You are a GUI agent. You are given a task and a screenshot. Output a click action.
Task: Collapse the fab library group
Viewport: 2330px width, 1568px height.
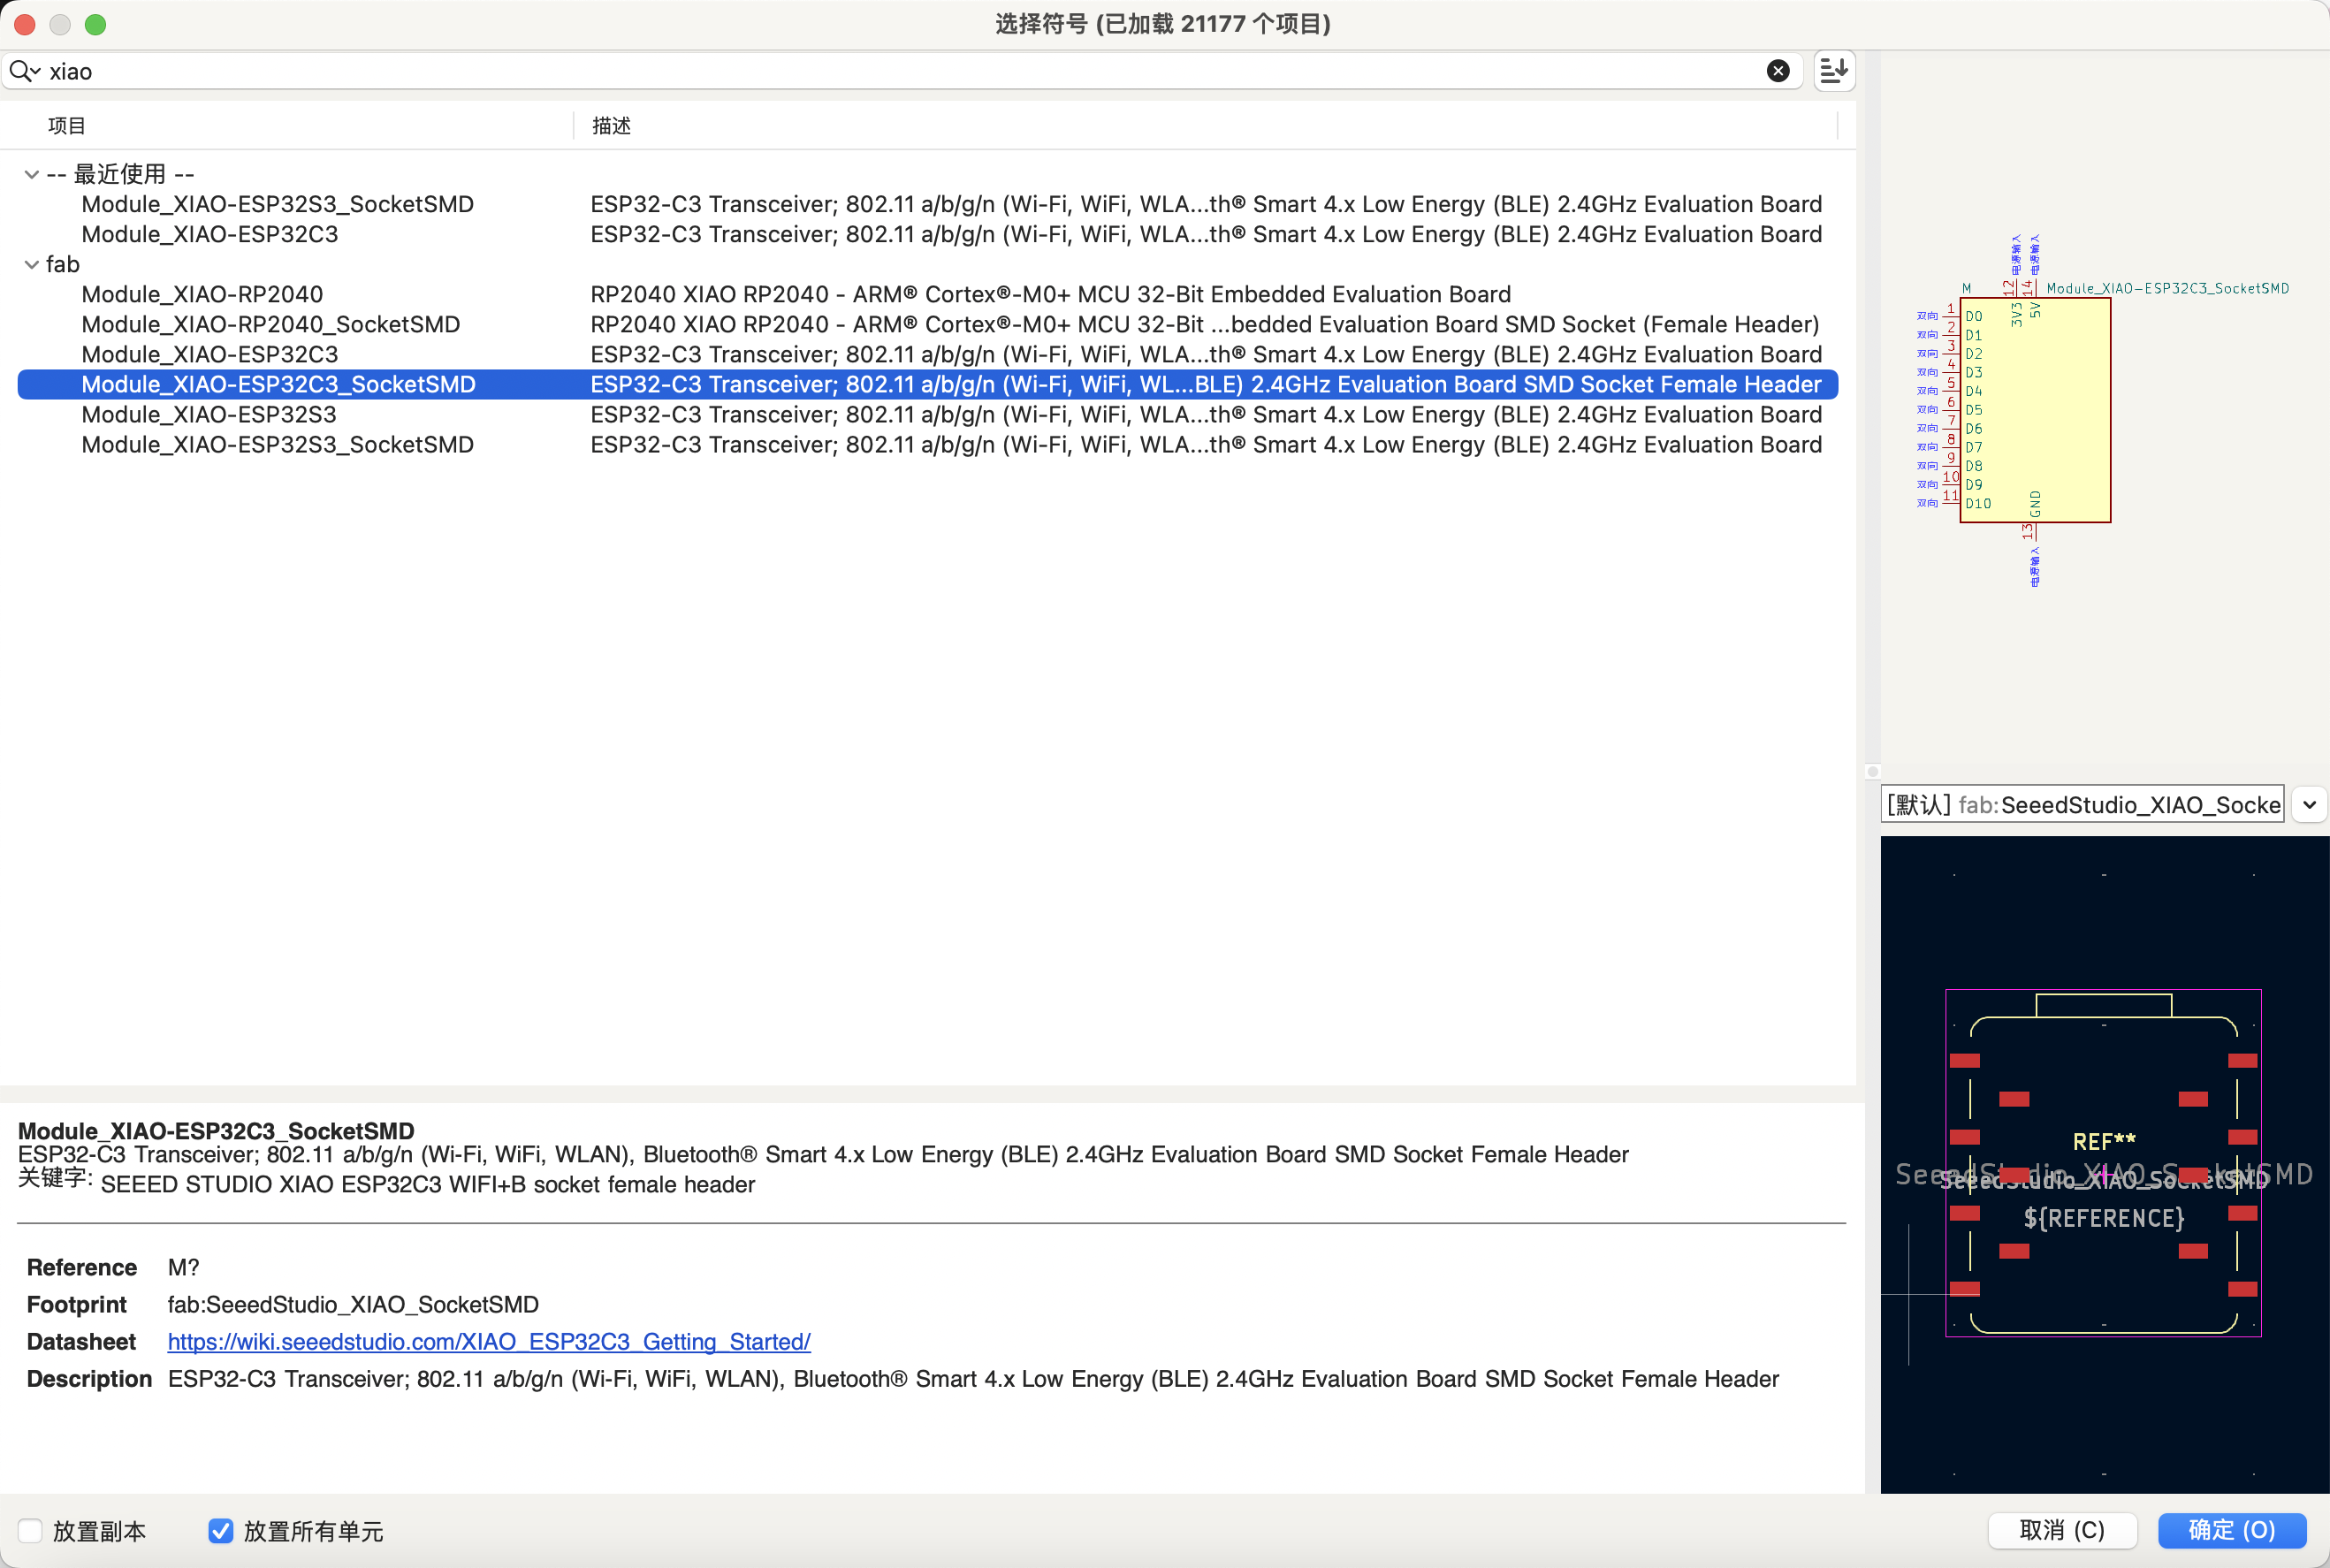(x=32, y=264)
